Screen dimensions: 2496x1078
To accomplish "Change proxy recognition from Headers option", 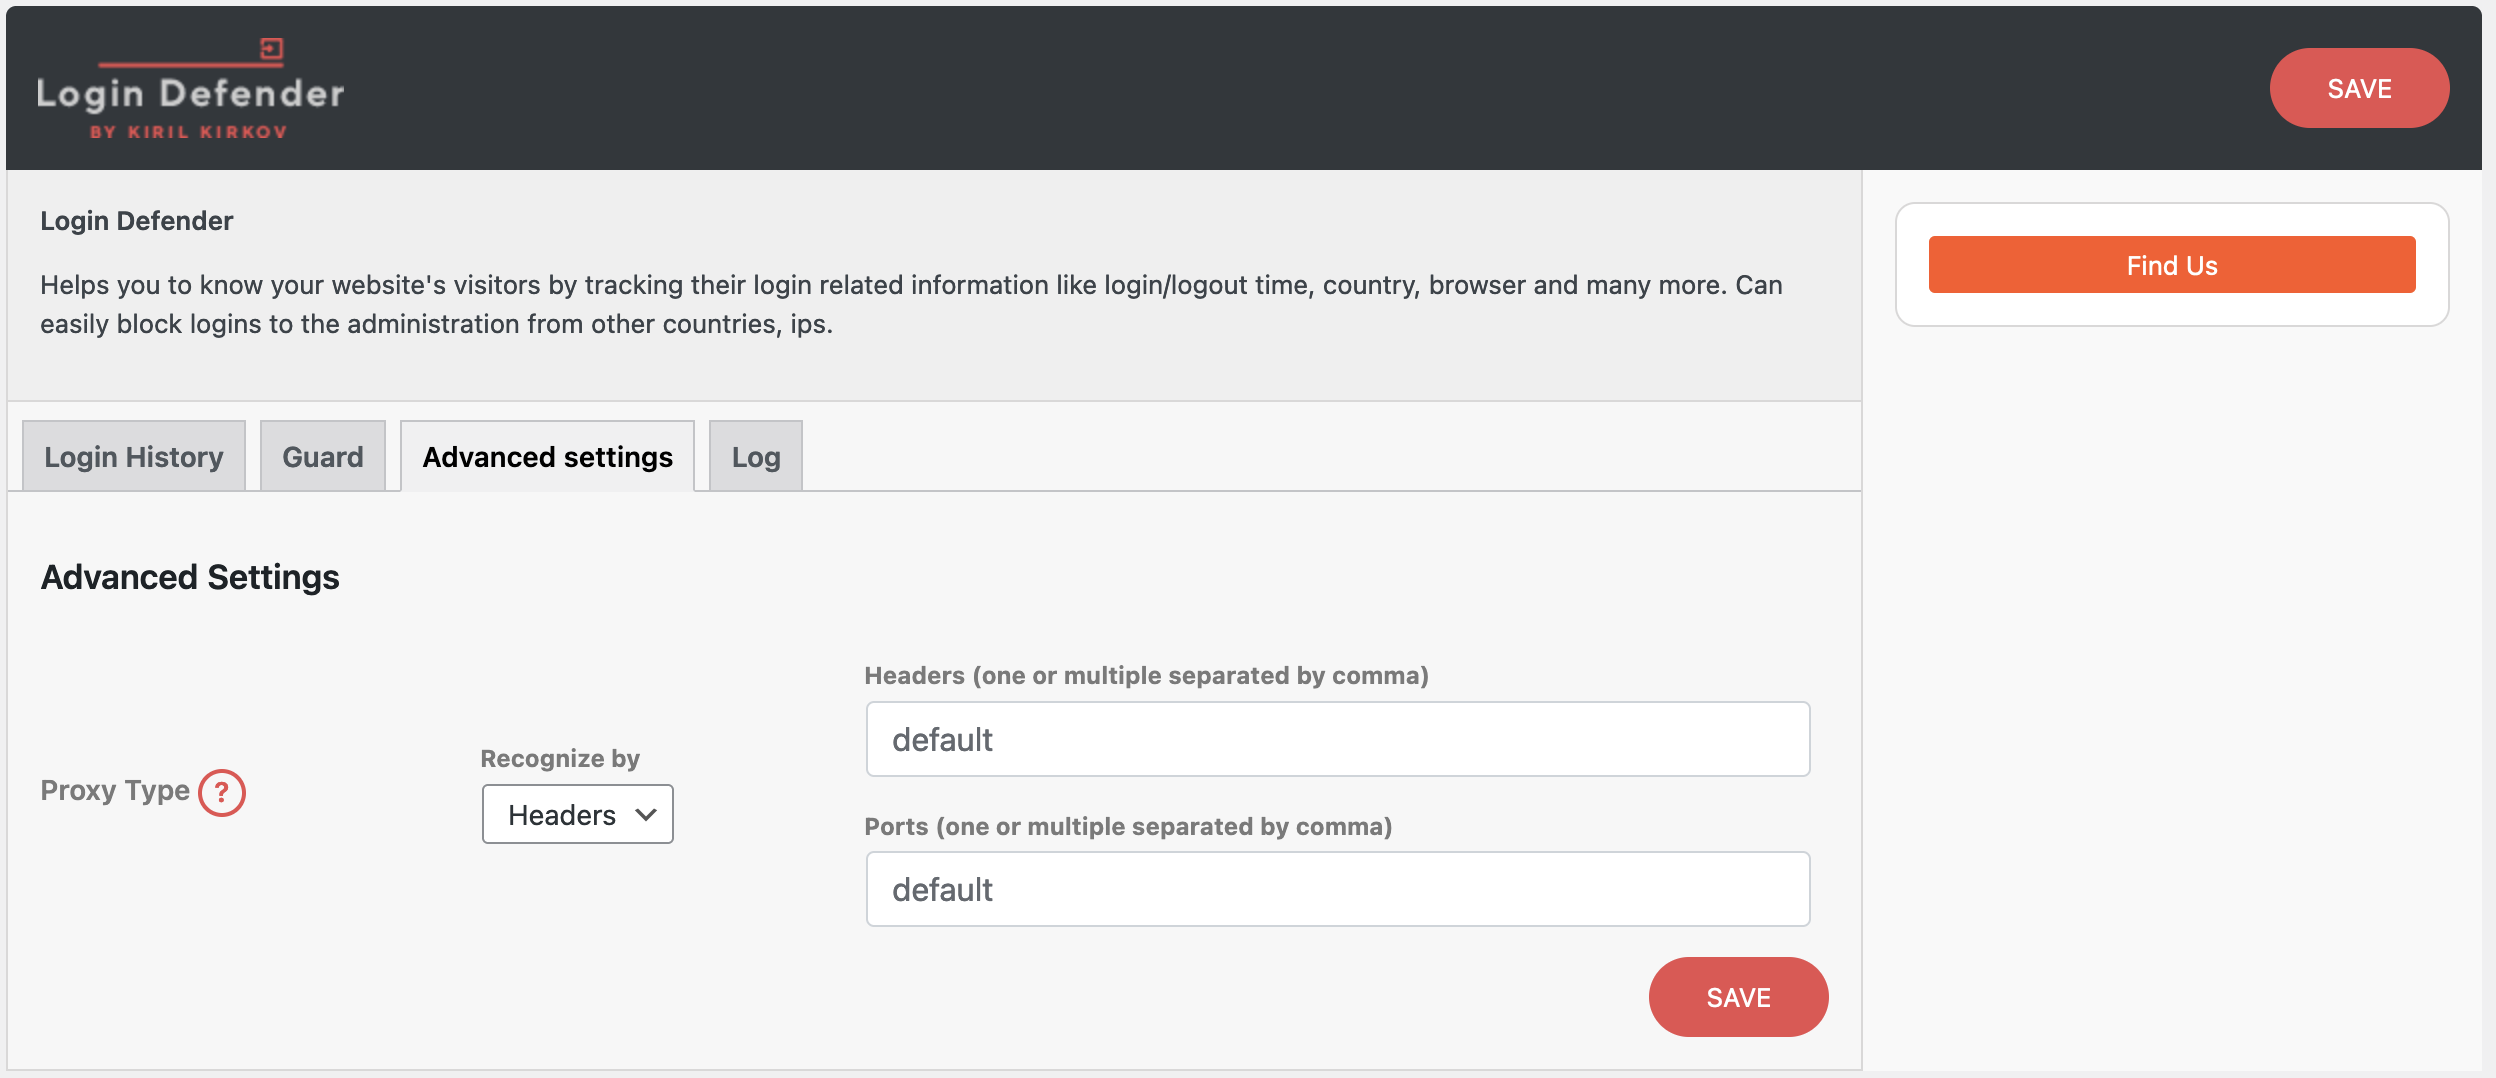I will (578, 814).
